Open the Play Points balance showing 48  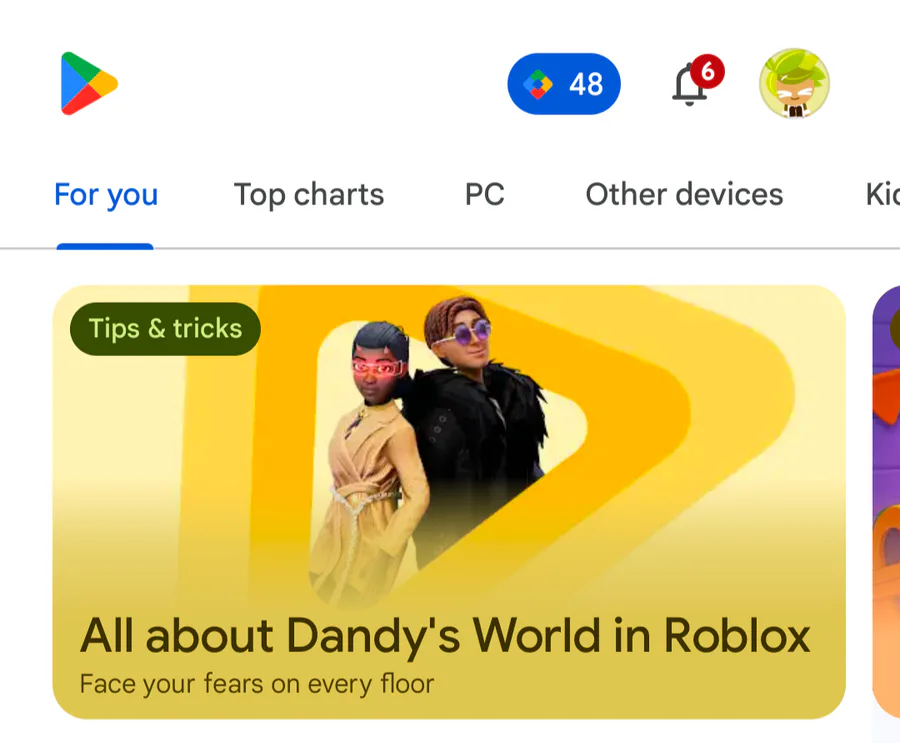pos(564,84)
